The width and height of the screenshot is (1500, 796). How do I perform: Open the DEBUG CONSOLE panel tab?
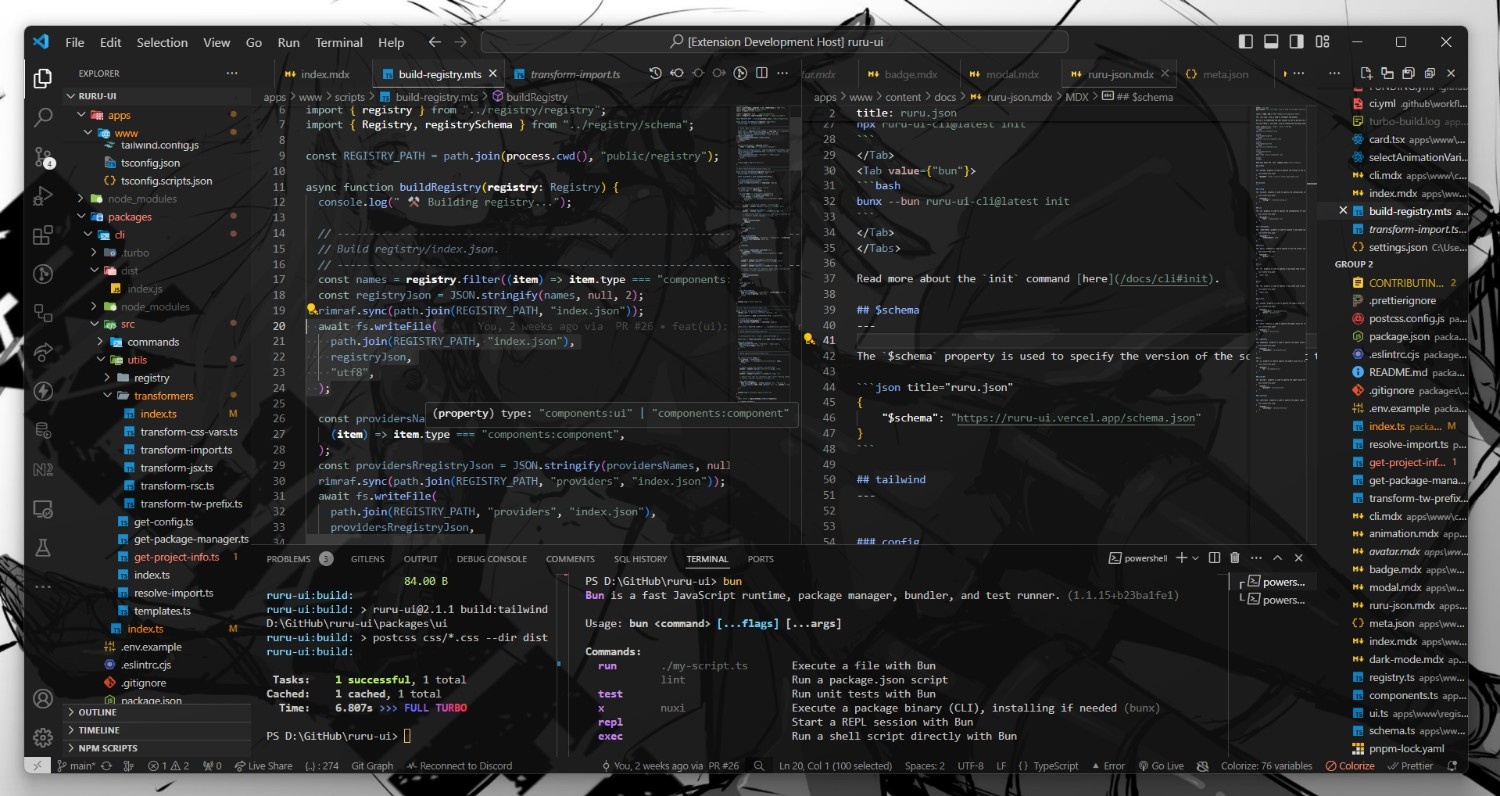(x=491, y=559)
